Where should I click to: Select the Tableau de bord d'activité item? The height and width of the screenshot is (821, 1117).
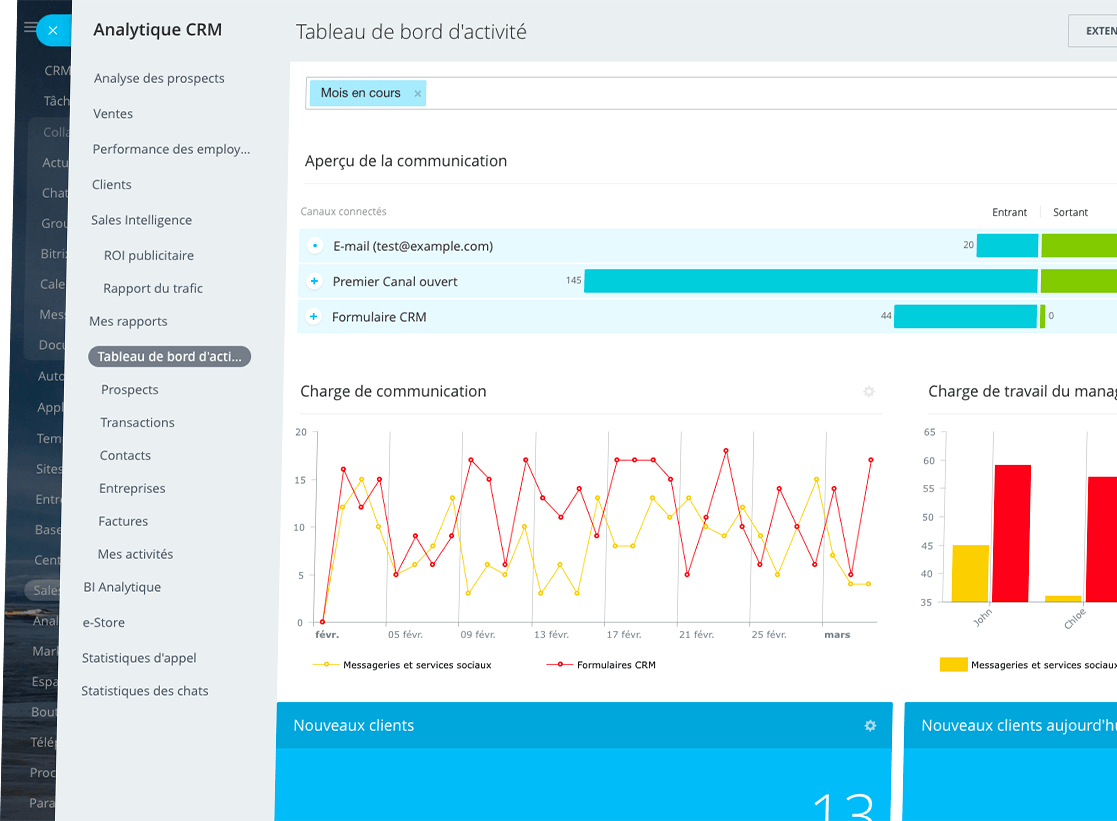[x=169, y=357]
